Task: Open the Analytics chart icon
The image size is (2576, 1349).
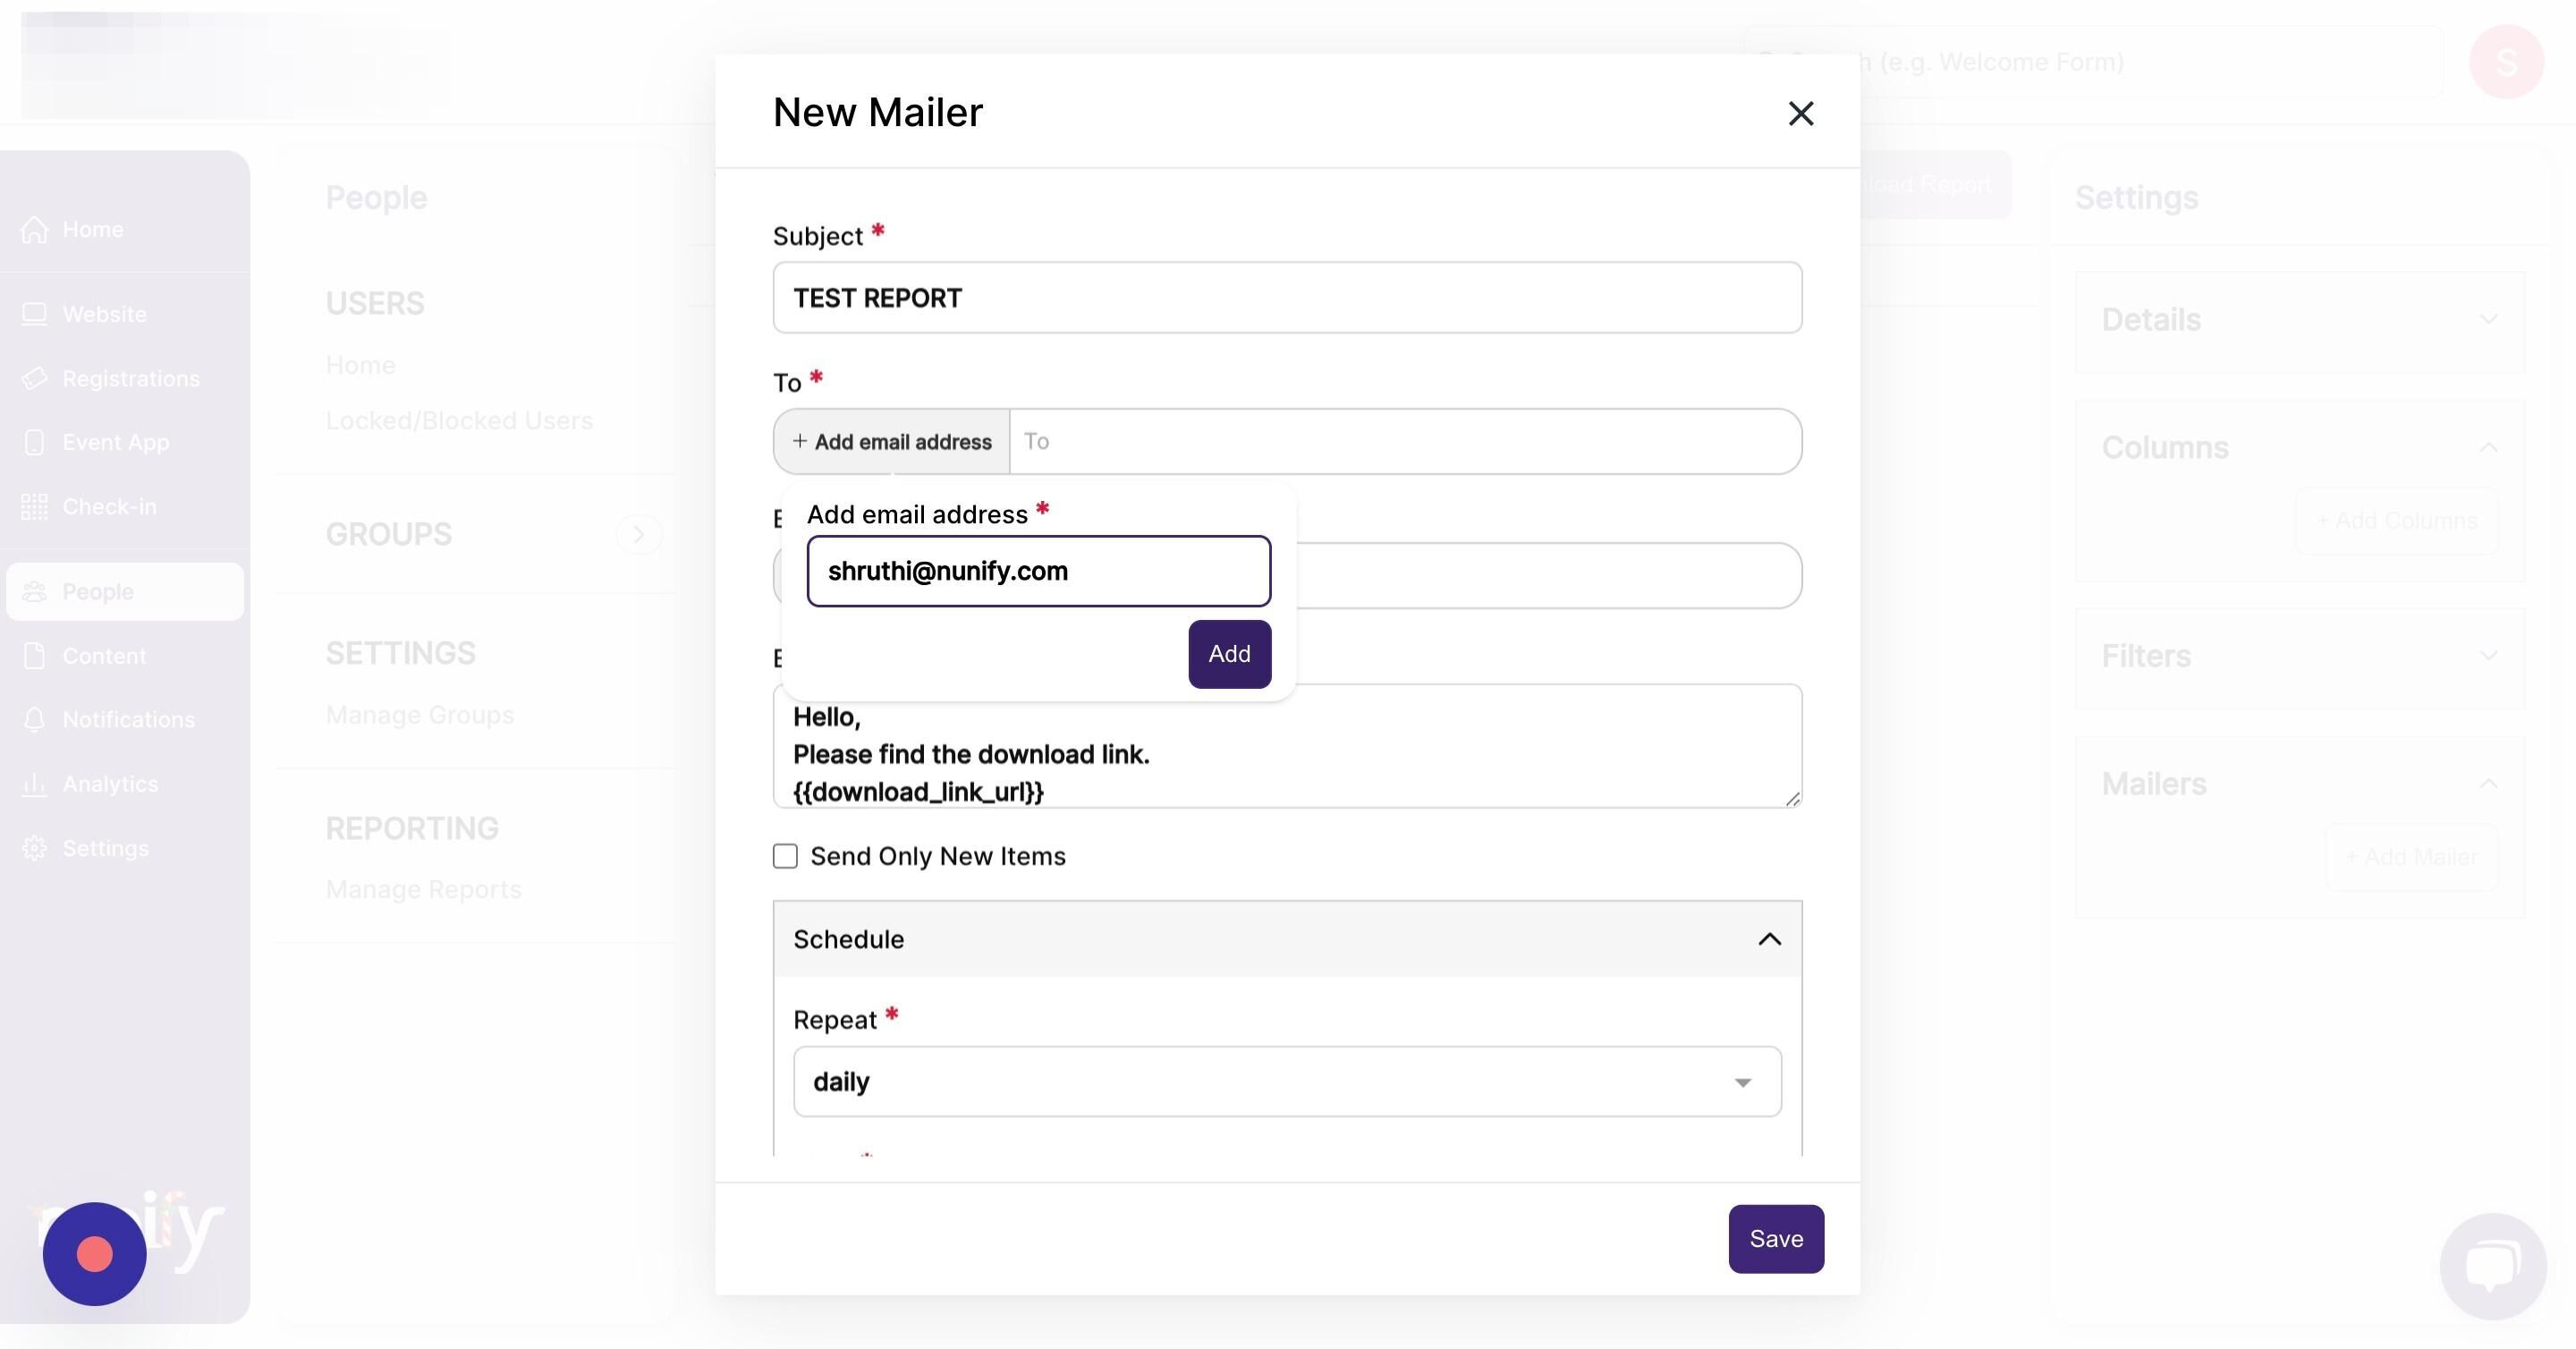Action: pos(34,783)
